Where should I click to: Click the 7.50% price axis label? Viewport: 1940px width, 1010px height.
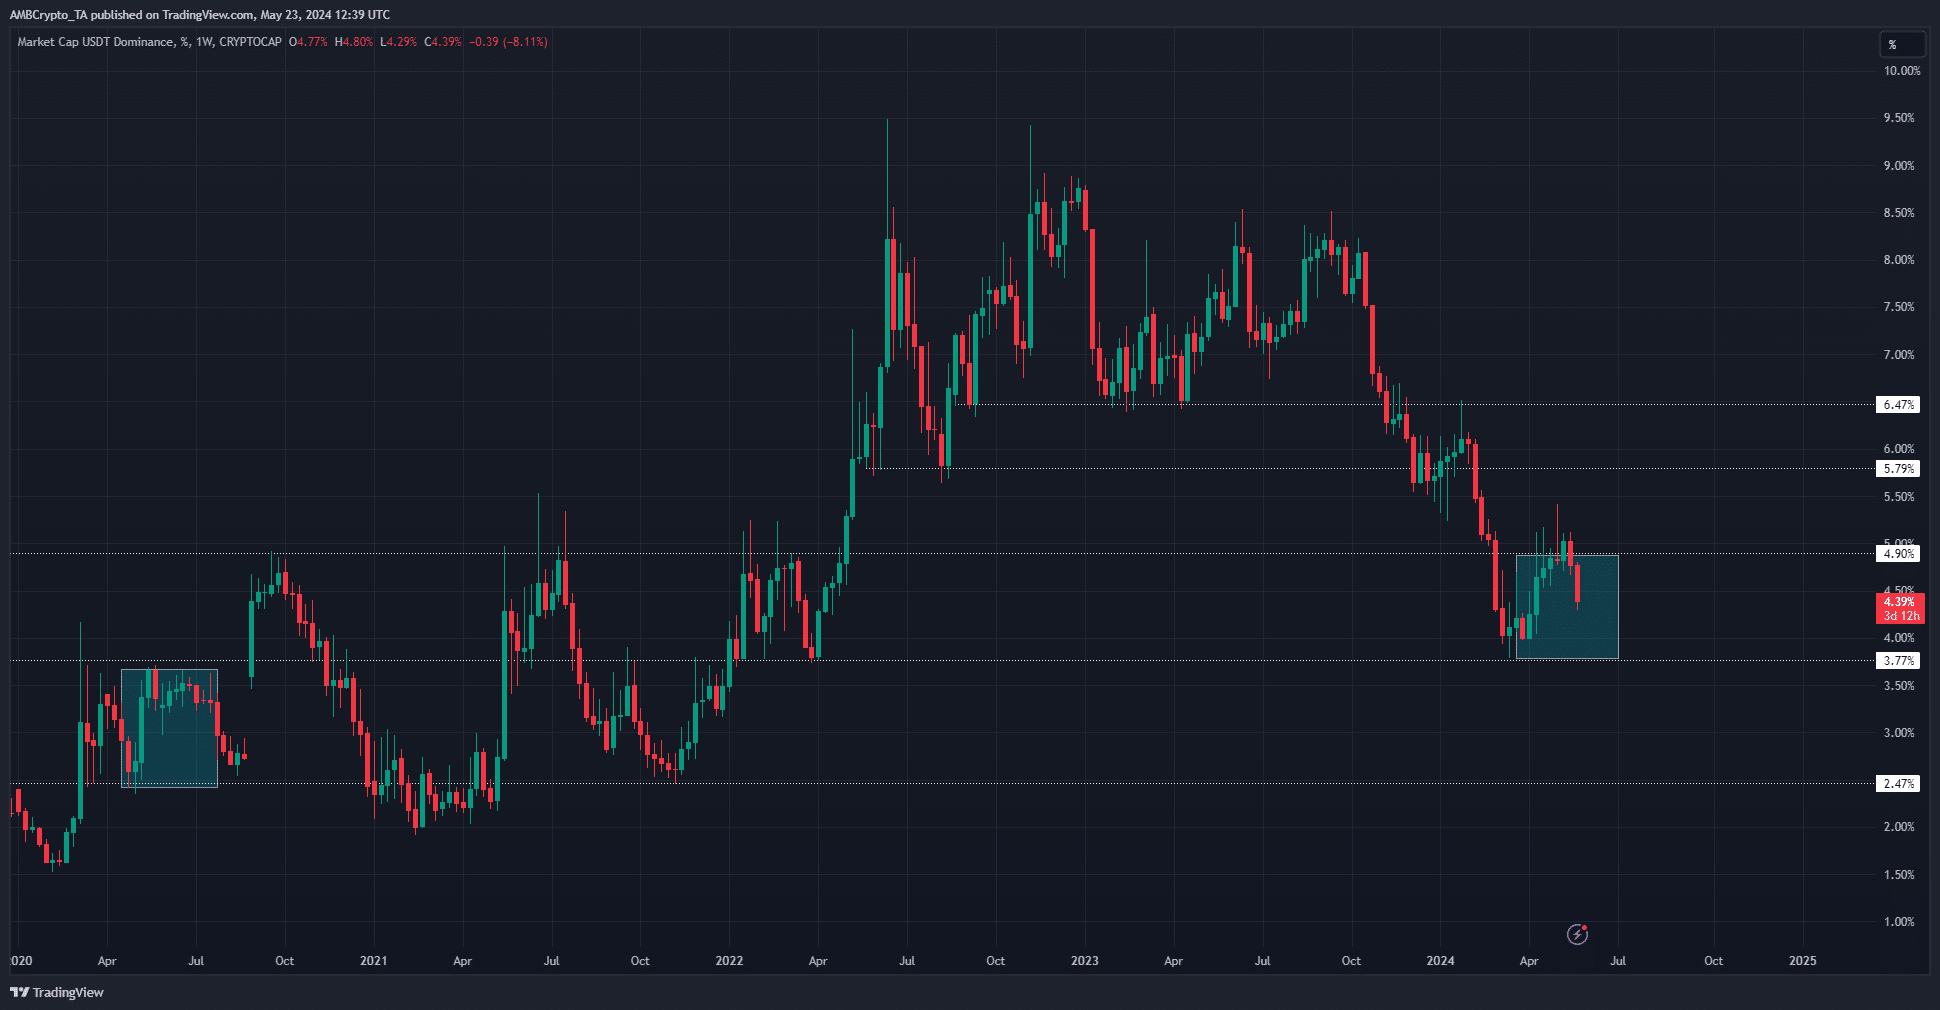pos(1899,307)
